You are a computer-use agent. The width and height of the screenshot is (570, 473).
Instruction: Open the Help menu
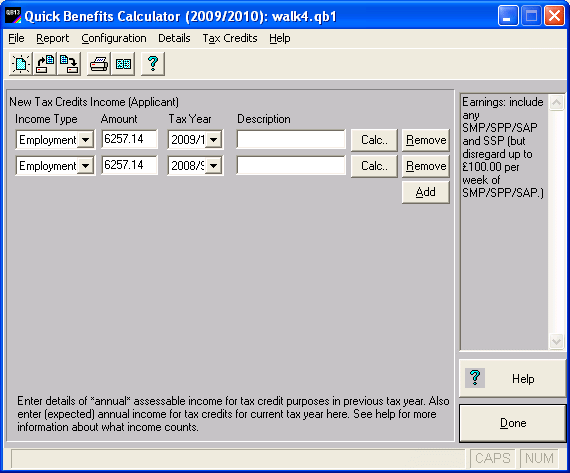280,38
